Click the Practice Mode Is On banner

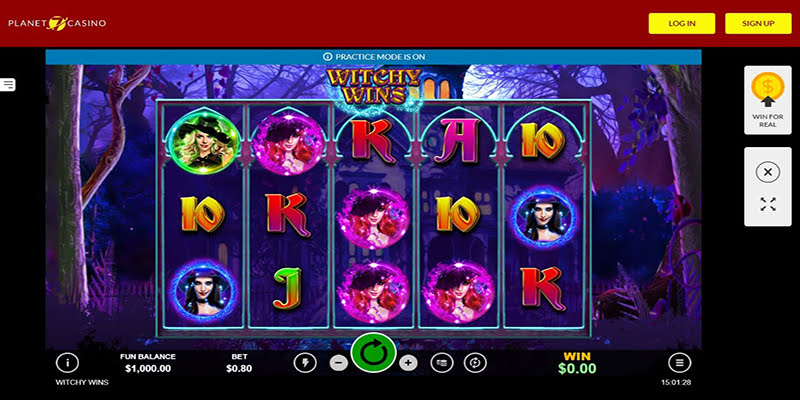point(373,57)
